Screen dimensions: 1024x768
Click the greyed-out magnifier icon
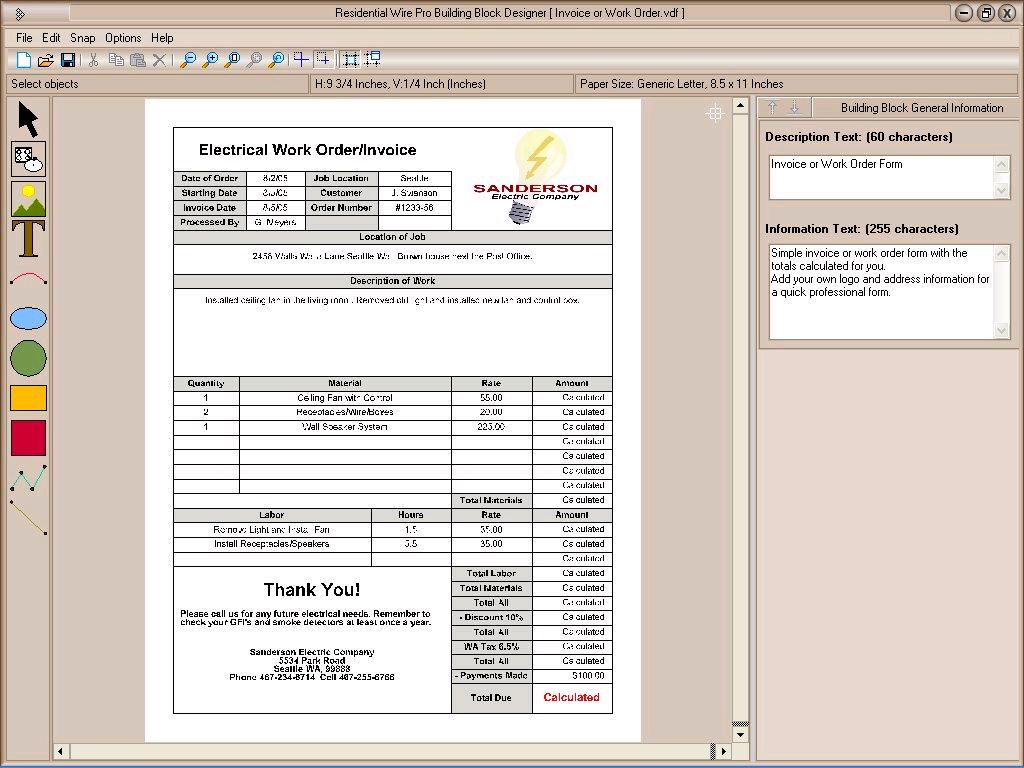pyautogui.click(x=255, y=60)
